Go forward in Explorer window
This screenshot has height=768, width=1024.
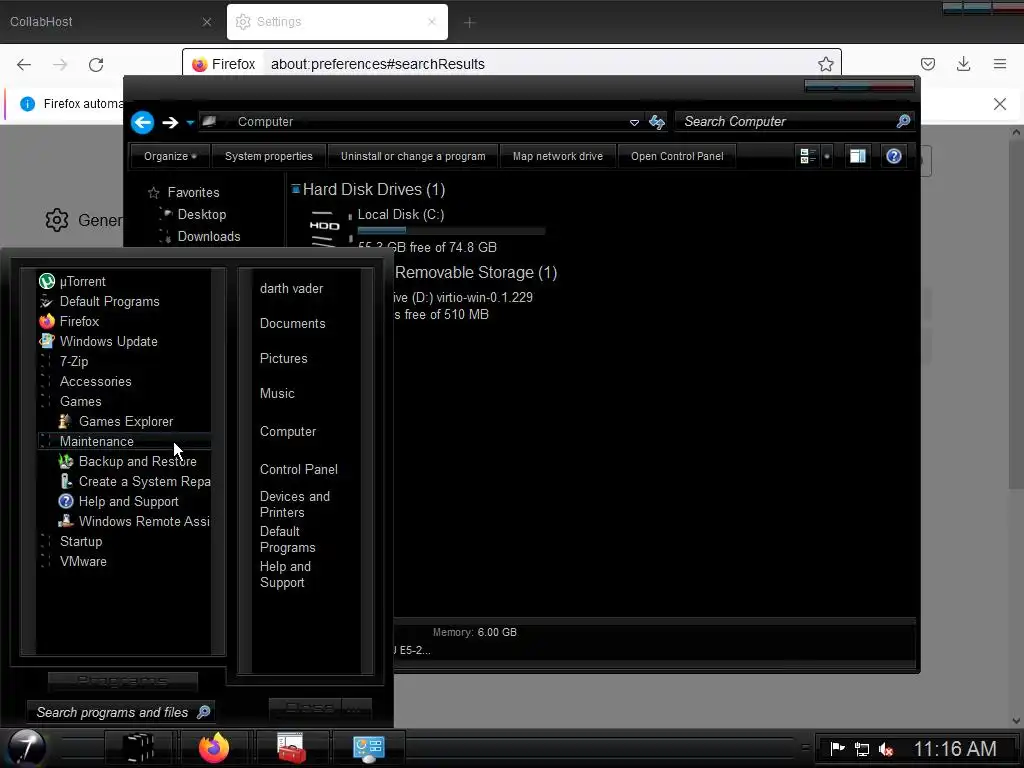point(170,122)
